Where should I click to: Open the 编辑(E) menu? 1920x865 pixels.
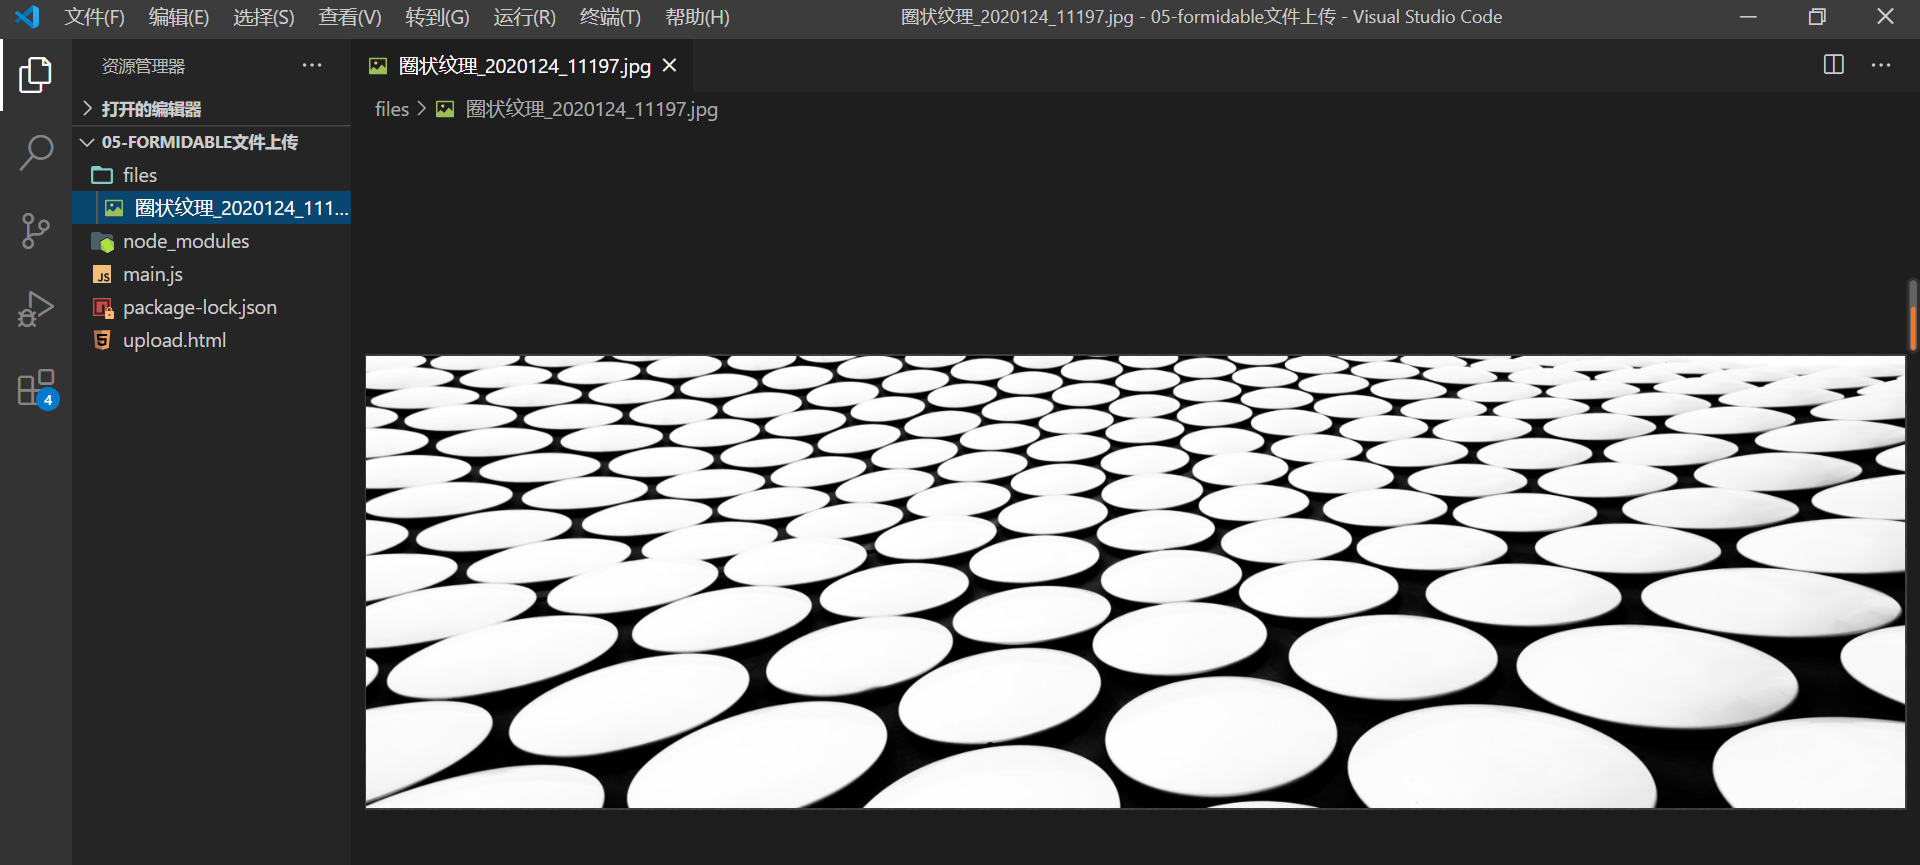click(x=179, y=17)
